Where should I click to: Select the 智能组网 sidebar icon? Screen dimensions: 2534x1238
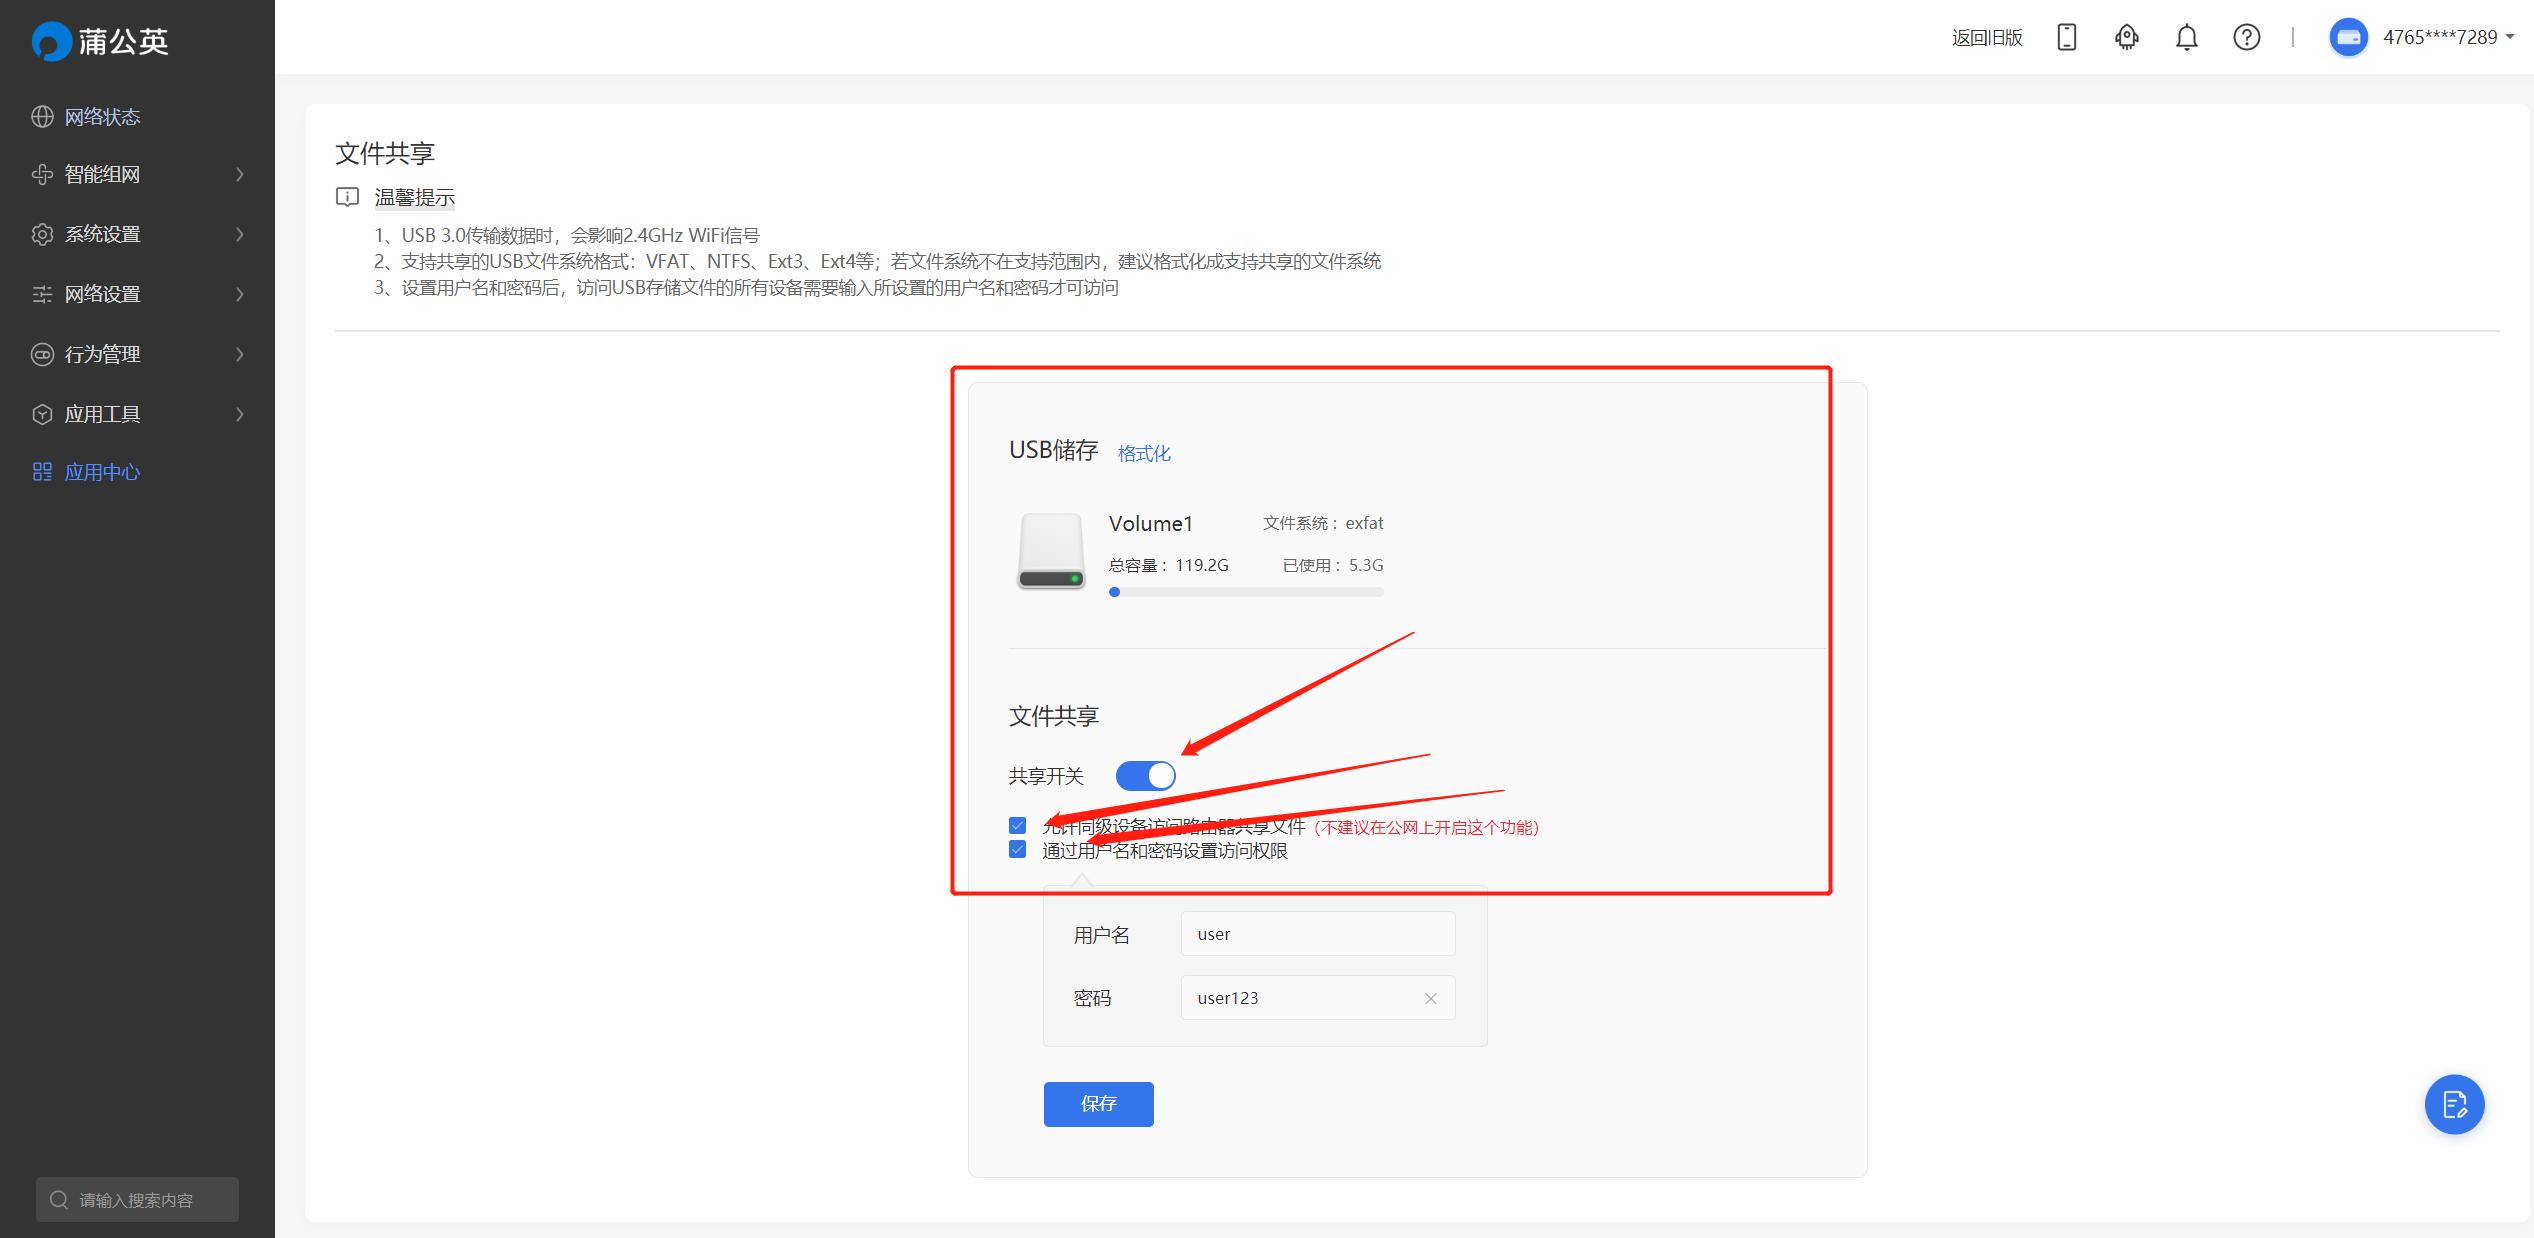(41, 174)
